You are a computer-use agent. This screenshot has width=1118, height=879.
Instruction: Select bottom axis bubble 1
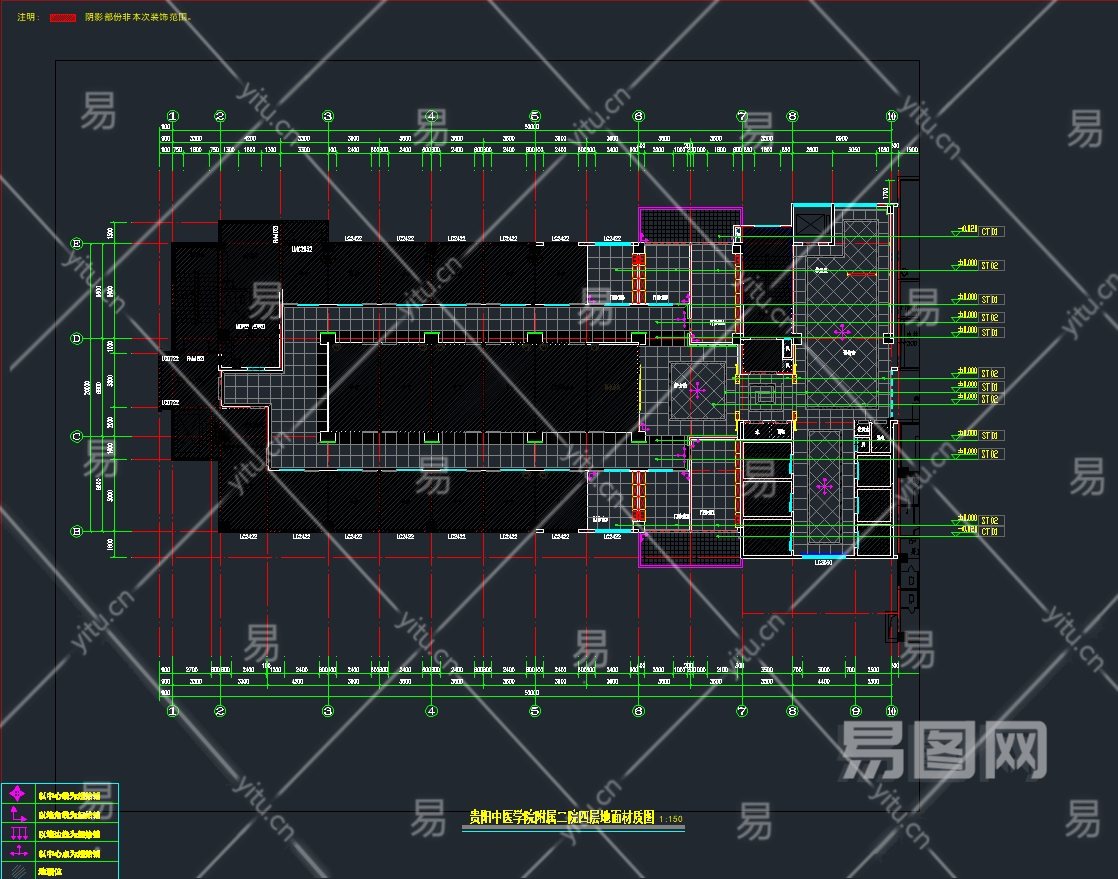pos(173,711)
